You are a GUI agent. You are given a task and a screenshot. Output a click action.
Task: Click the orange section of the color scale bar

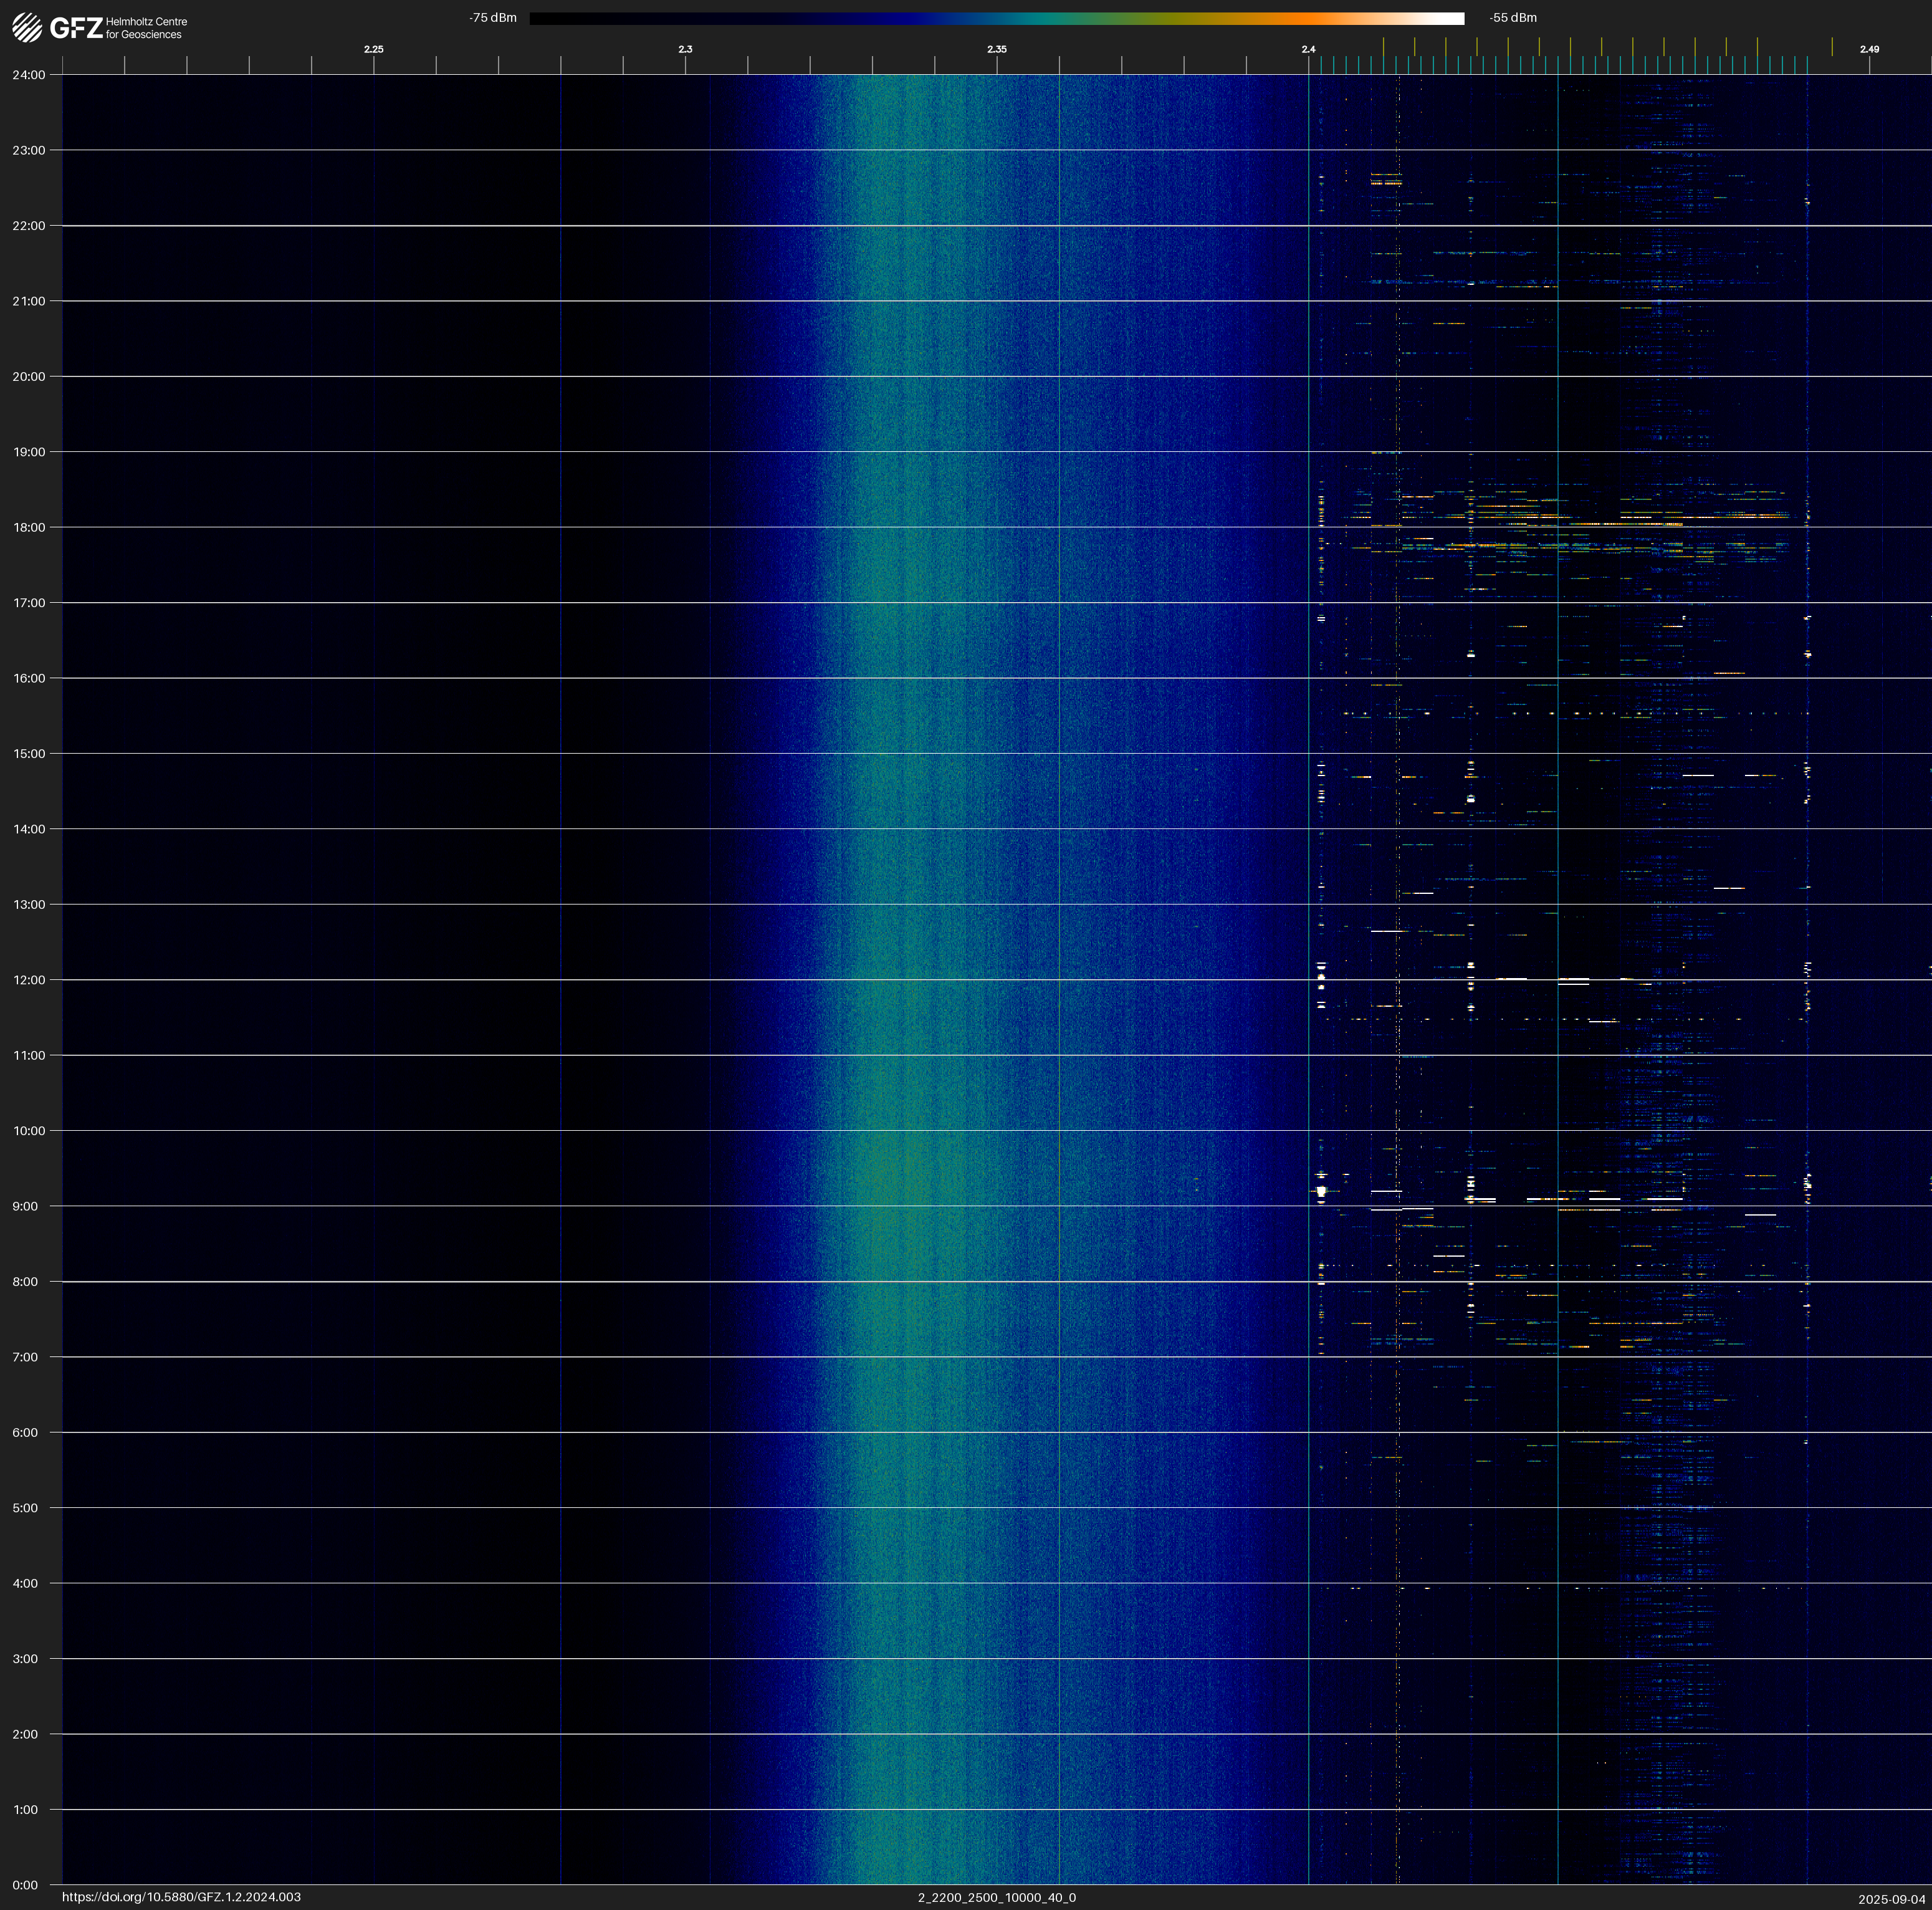[x=1310, y=18]
